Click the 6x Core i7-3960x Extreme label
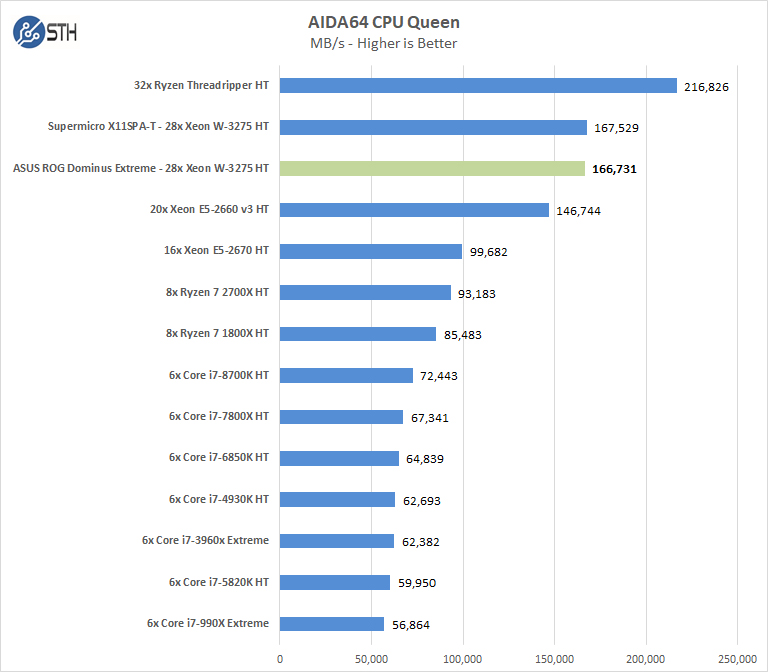 click(206, 541)
